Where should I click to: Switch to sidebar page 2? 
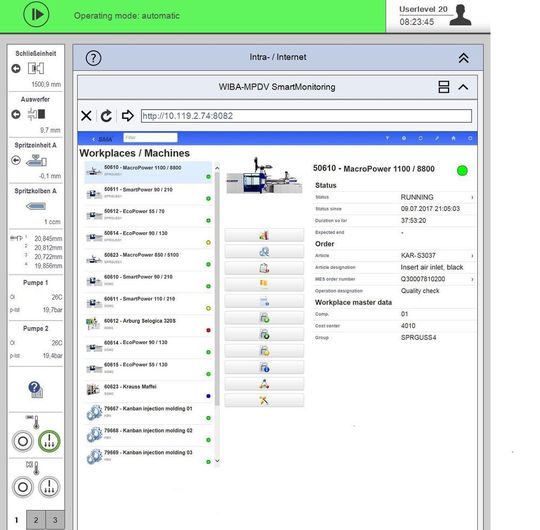[x=35, y=520]
